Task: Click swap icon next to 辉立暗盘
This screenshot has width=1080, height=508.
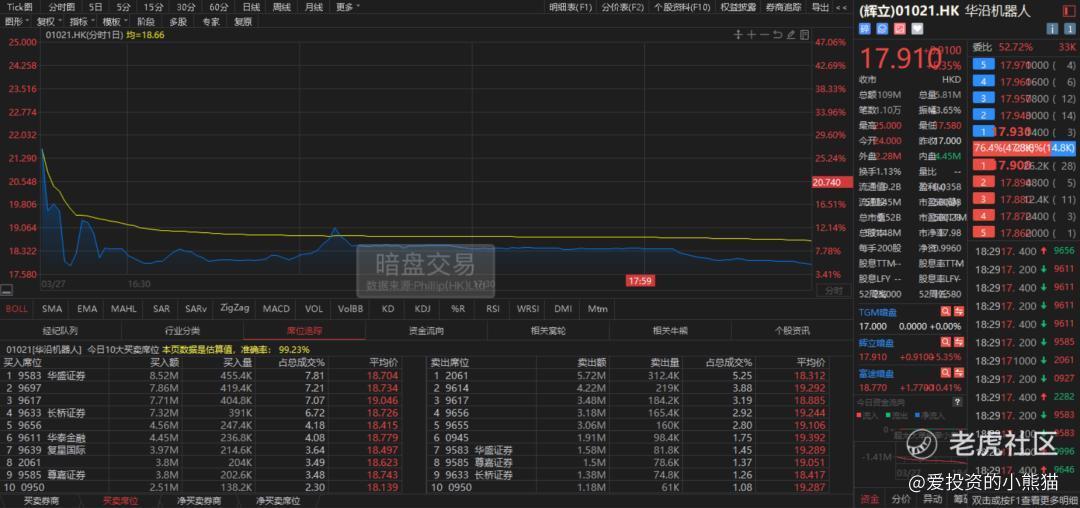Action: (x=958, y=343)
